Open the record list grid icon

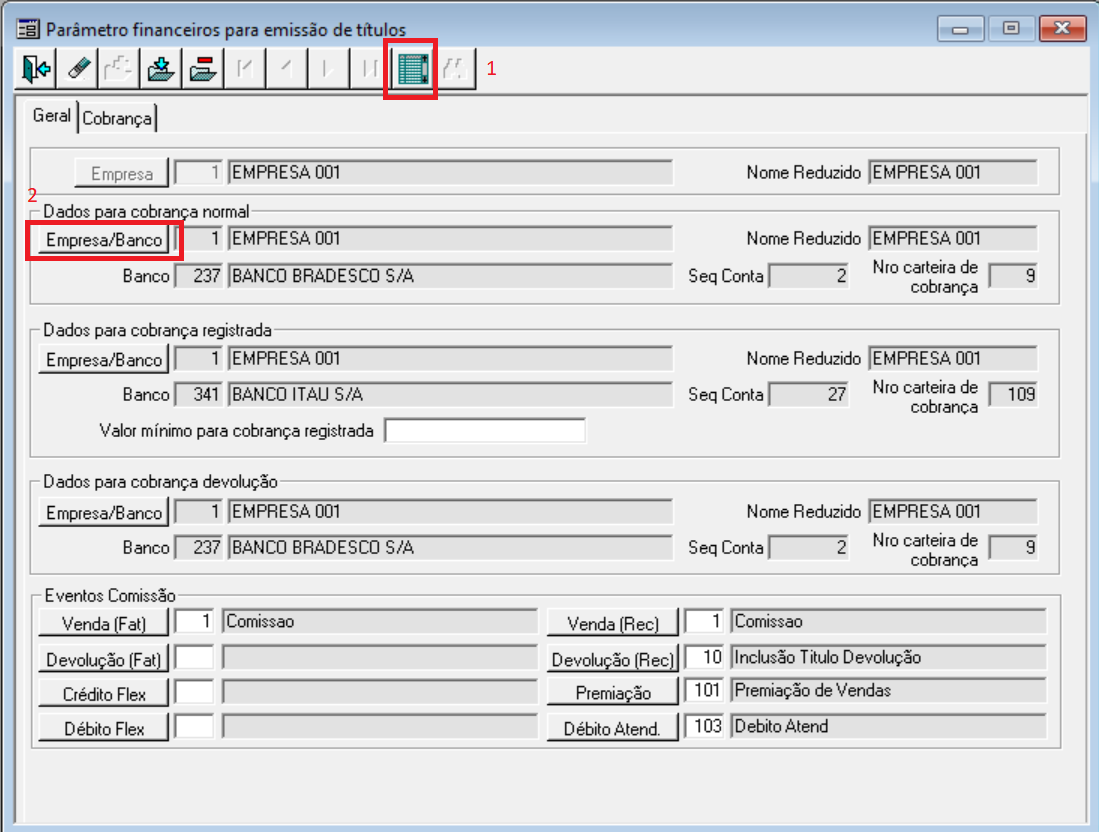coord(411,69)
